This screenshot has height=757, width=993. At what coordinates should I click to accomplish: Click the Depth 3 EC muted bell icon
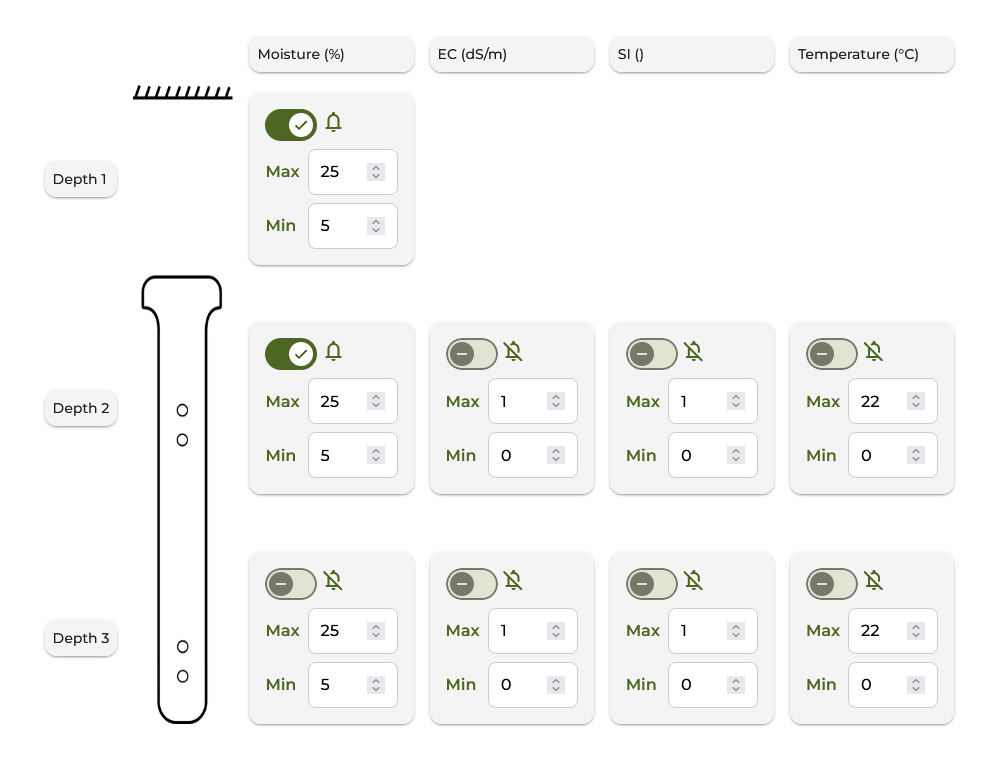click(x=514, y=582)
